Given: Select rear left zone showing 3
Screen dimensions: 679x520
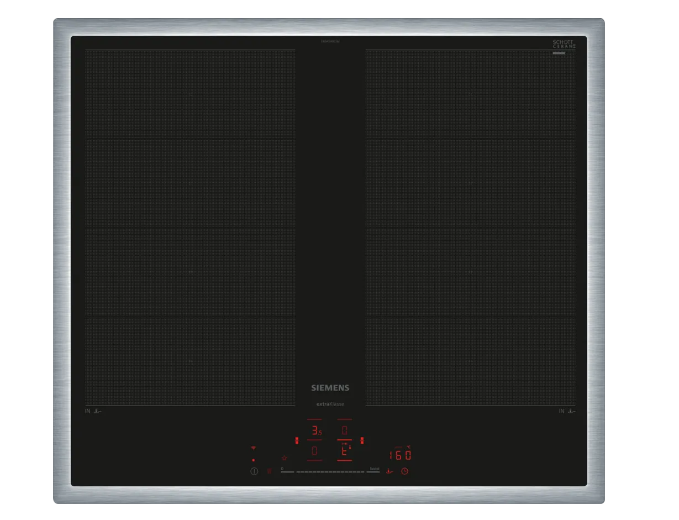Looking at the screenshot, I should point(316,431).
